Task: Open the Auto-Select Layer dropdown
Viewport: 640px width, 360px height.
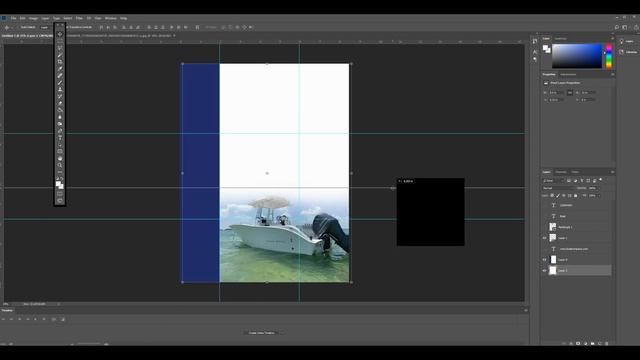Action: click(x=45, y=27)
